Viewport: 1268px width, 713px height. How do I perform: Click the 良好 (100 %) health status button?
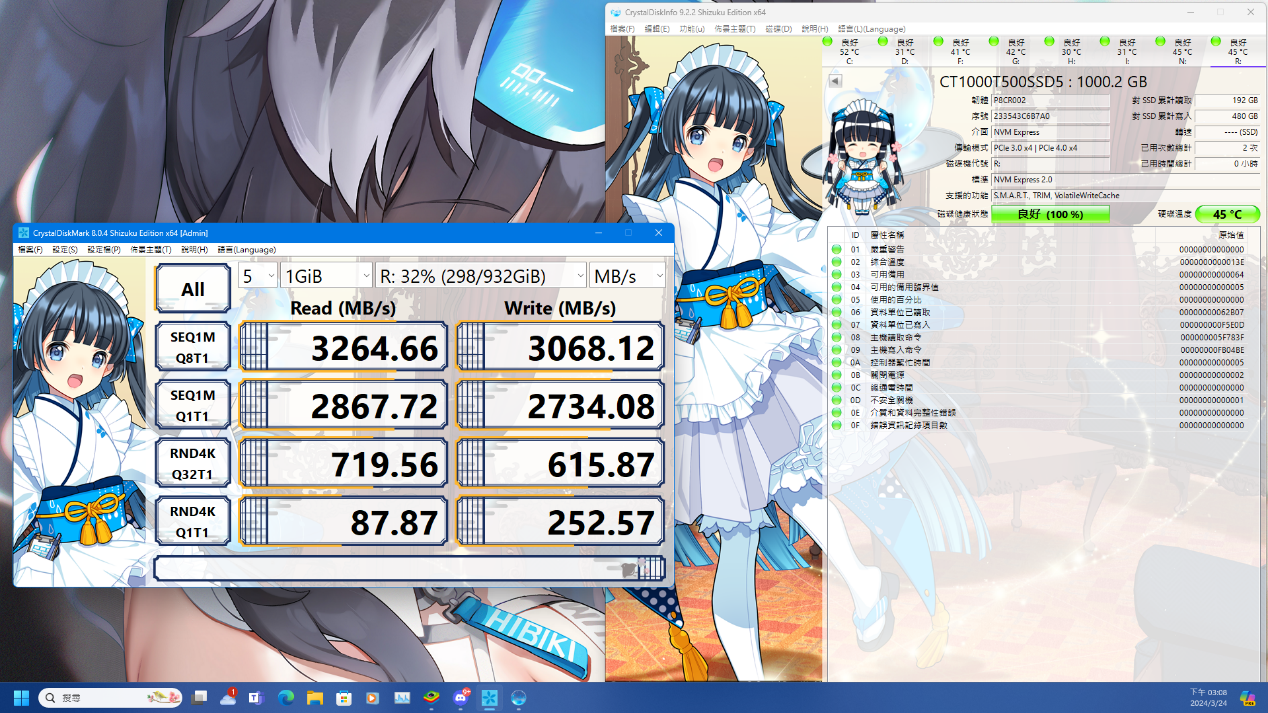tap(1050, 214)
